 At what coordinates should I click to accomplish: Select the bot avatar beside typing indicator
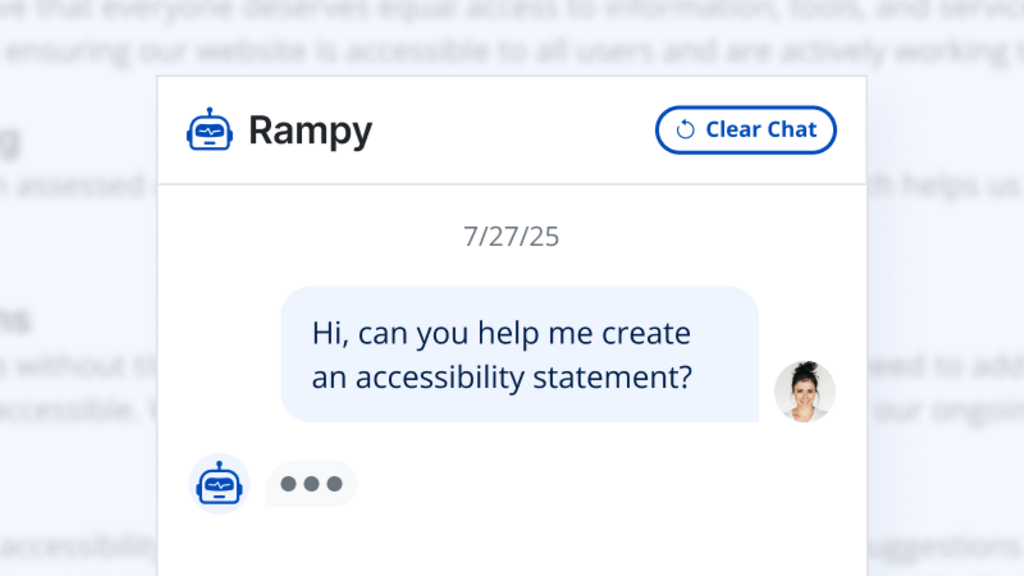[219, 484]
